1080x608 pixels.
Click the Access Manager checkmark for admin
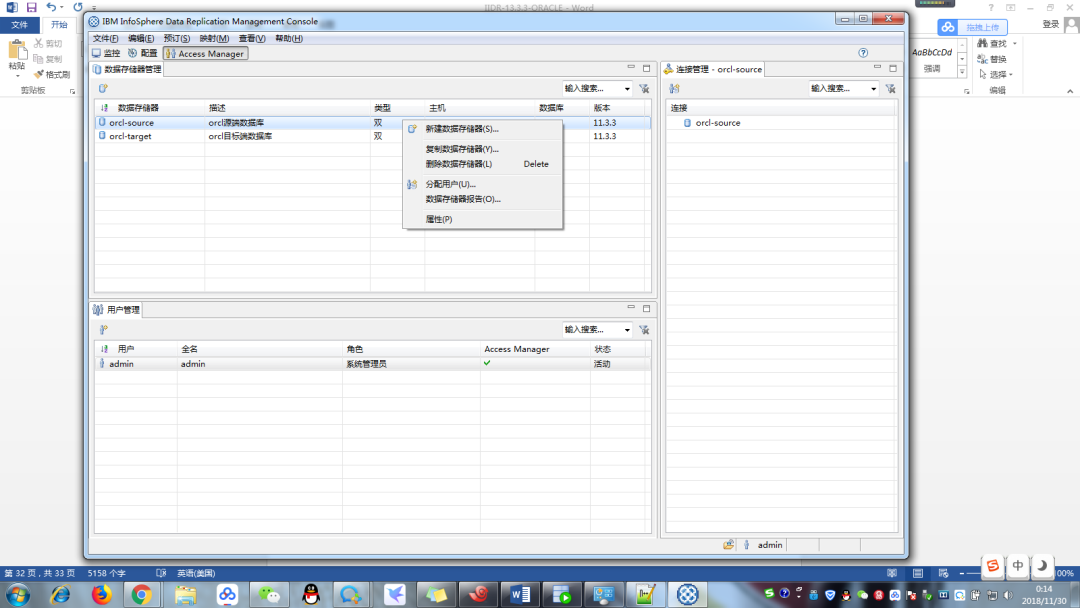point(487,363)
